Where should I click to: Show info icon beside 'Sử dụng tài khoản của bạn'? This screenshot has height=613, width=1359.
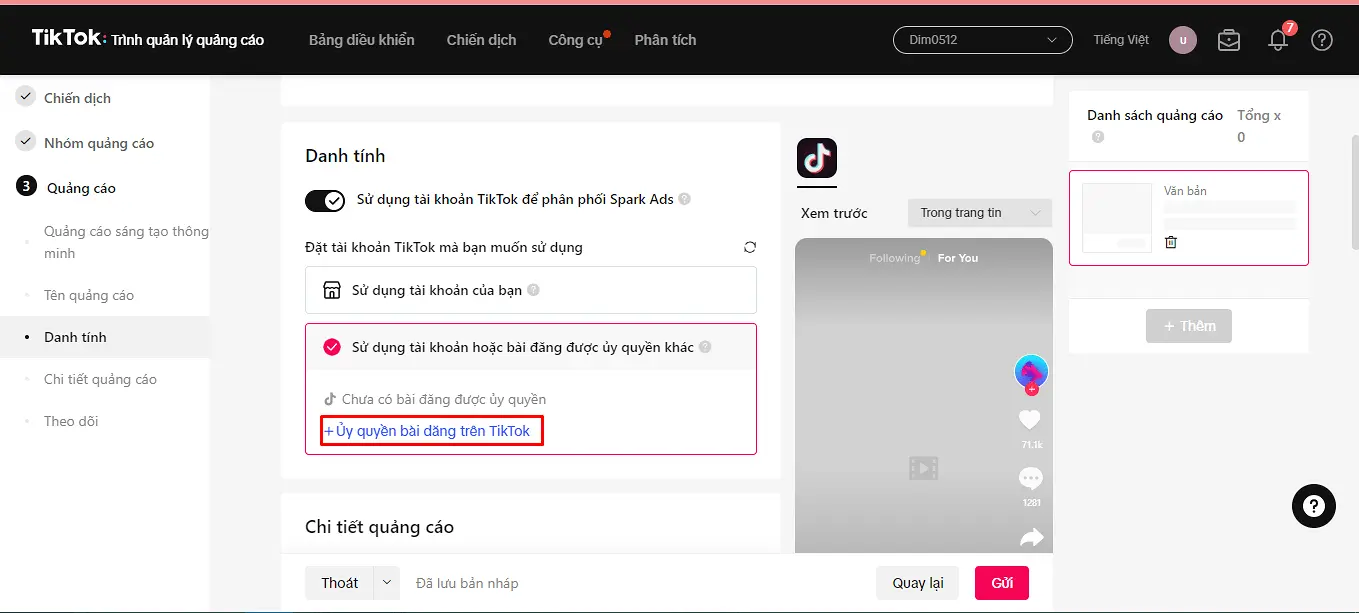533,290
